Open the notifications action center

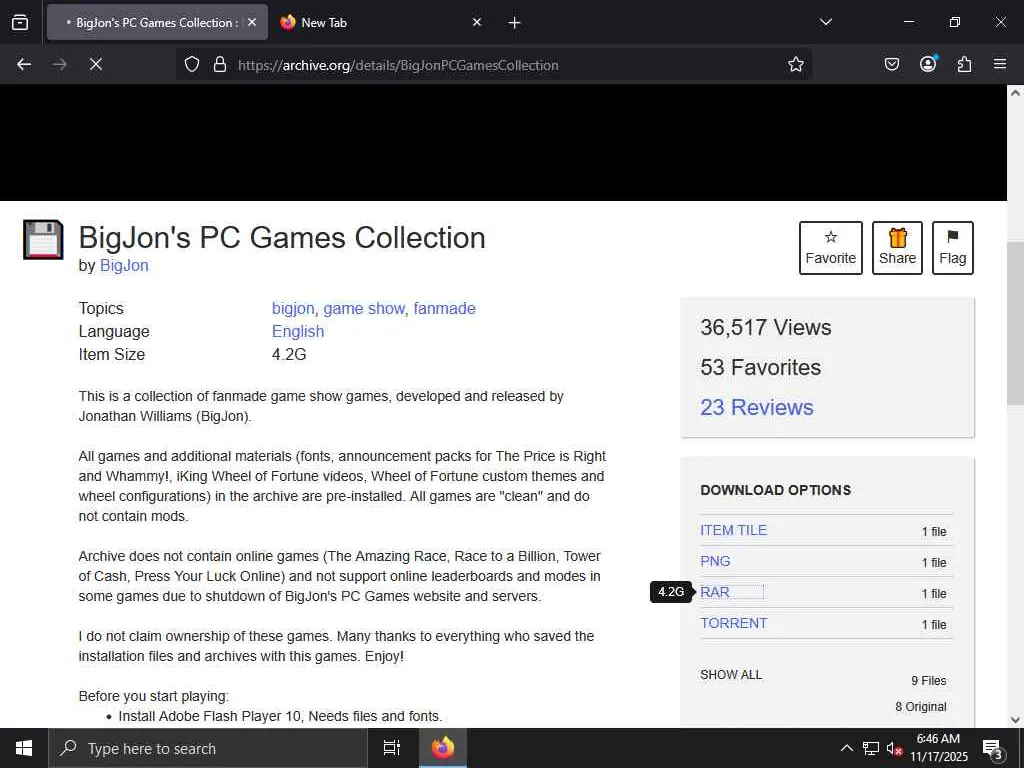993,748
